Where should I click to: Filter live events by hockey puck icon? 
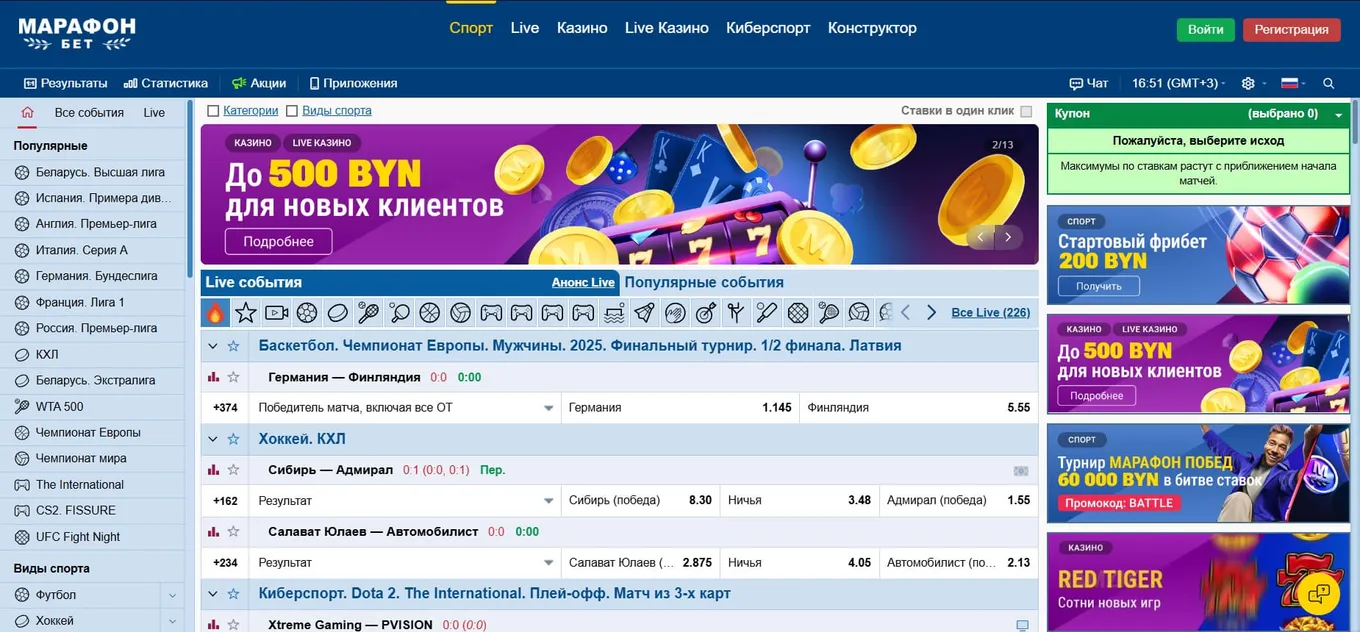click(x=338, y=313)
